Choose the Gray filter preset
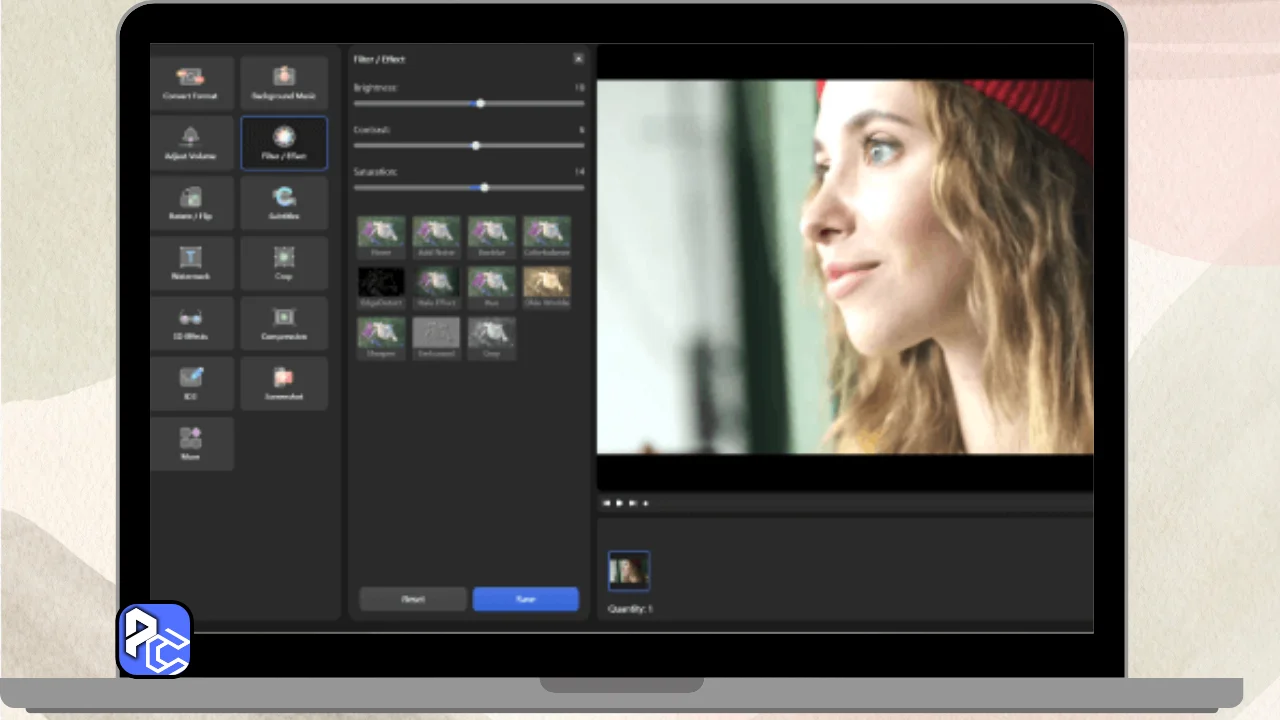 tap(492, 334)
